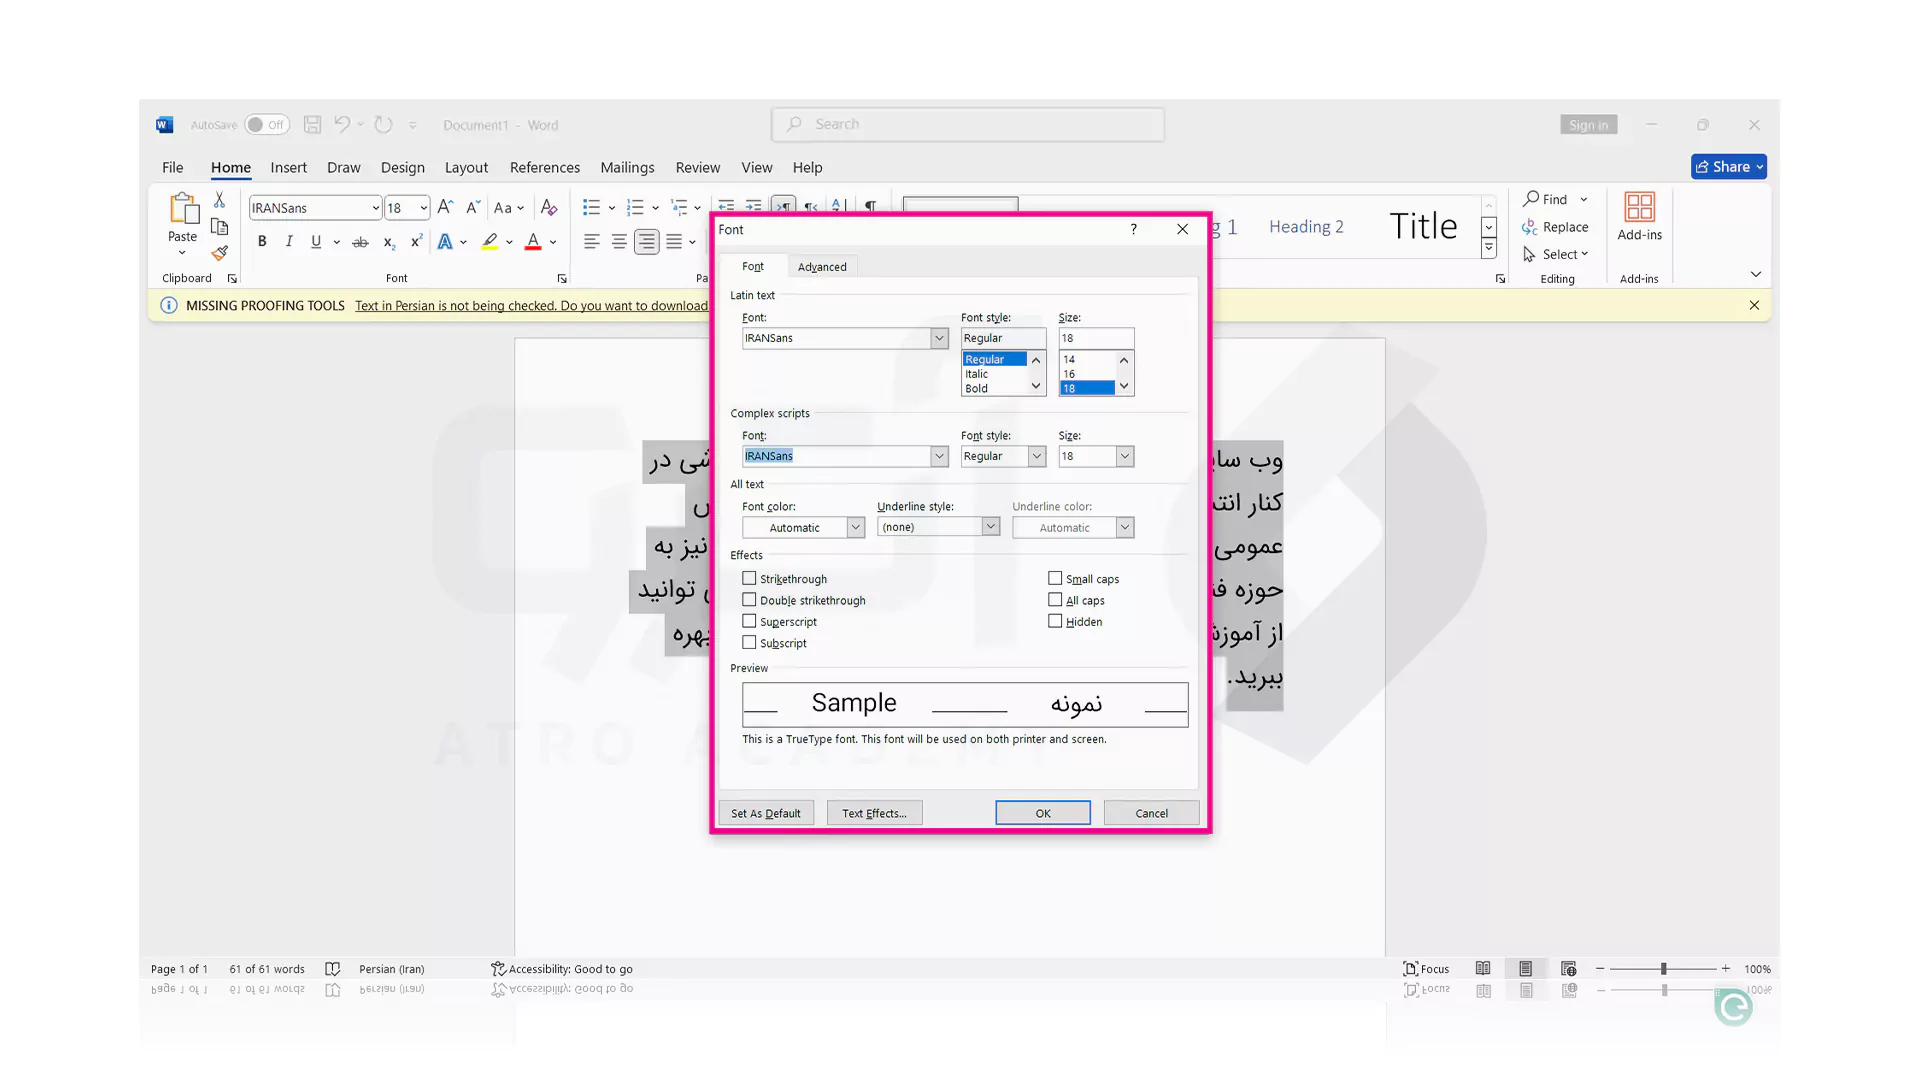Apply Underline from ribbon
1920x1080 pixels.
coord(316,241)
